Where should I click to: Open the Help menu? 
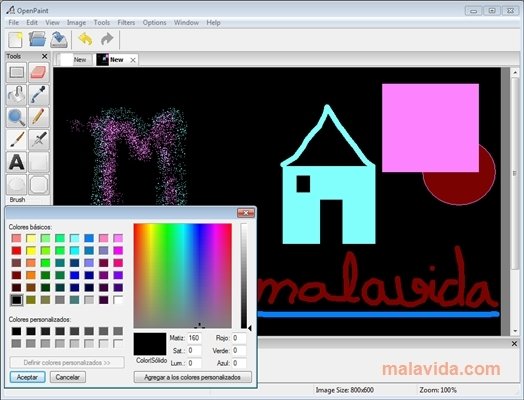point(213,23)
